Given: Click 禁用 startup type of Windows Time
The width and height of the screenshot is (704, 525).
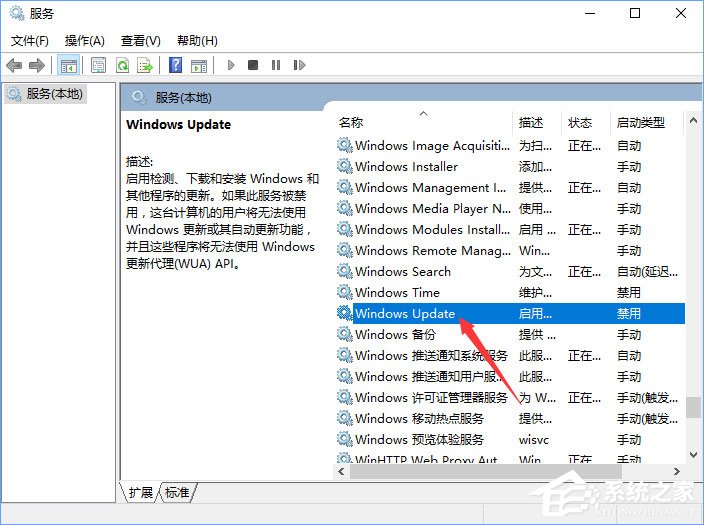Looking at the screenshot, I should [x=629, y=292].
